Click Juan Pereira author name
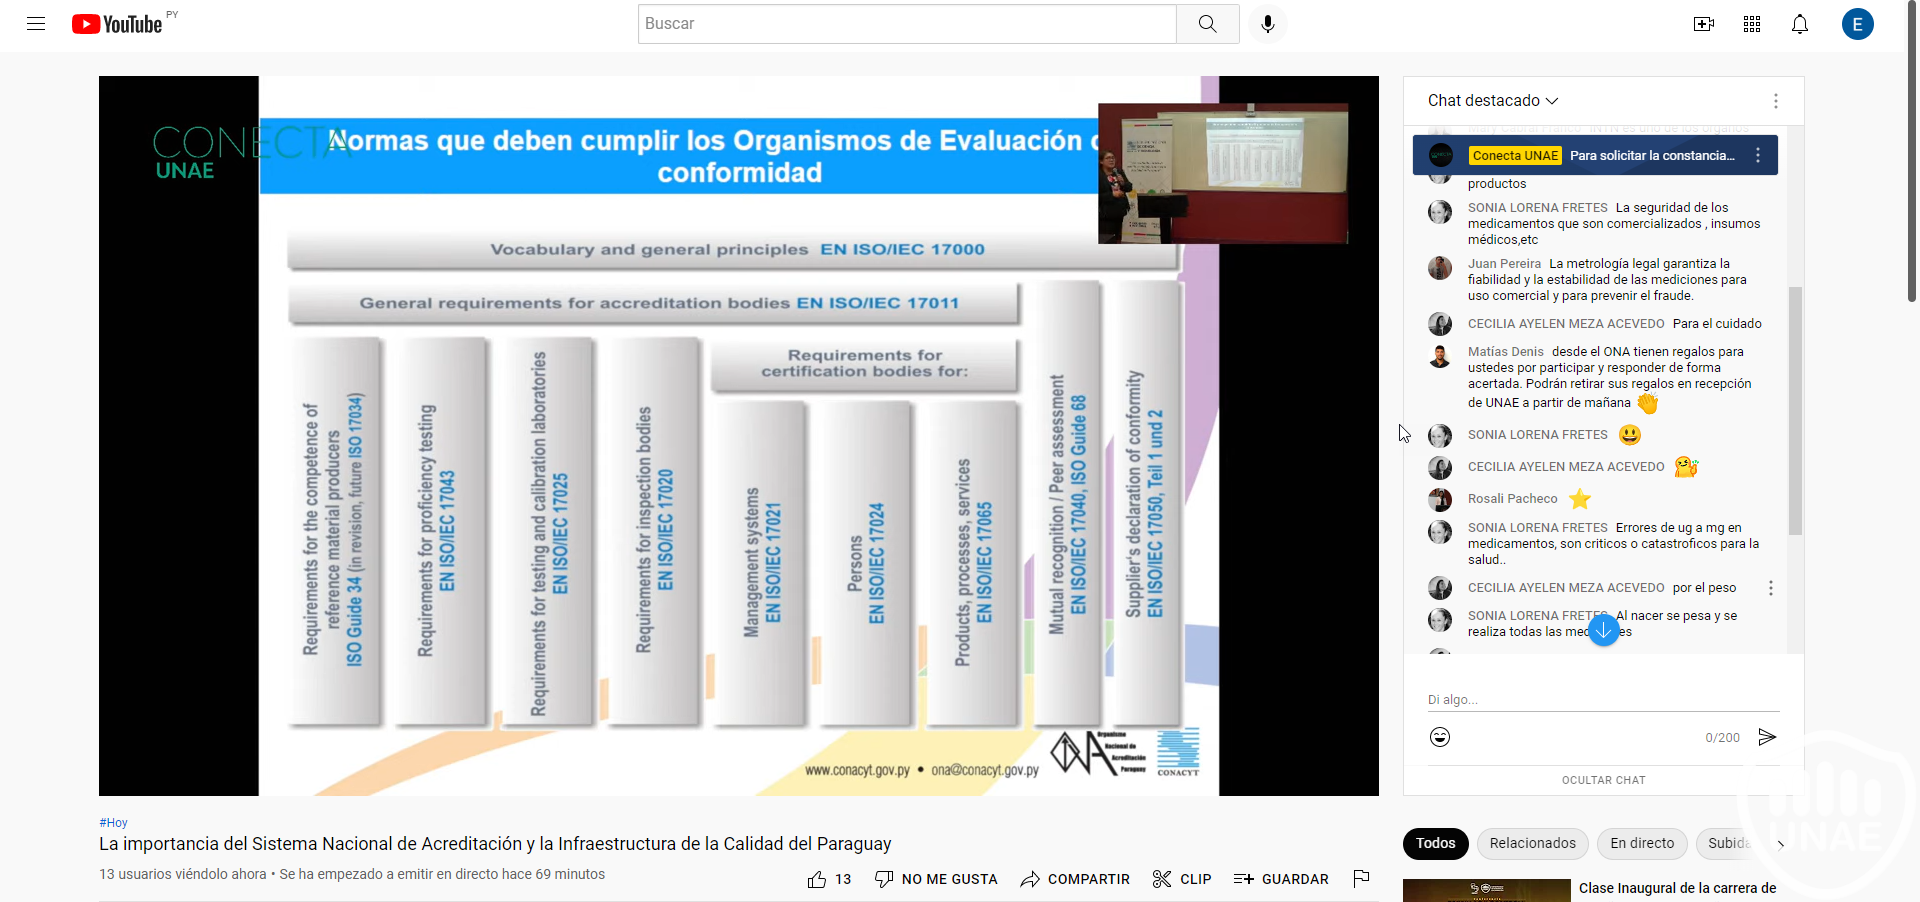Image resolution: width=1920 pixels, height=902 pixels. [x=1504, y=264]
